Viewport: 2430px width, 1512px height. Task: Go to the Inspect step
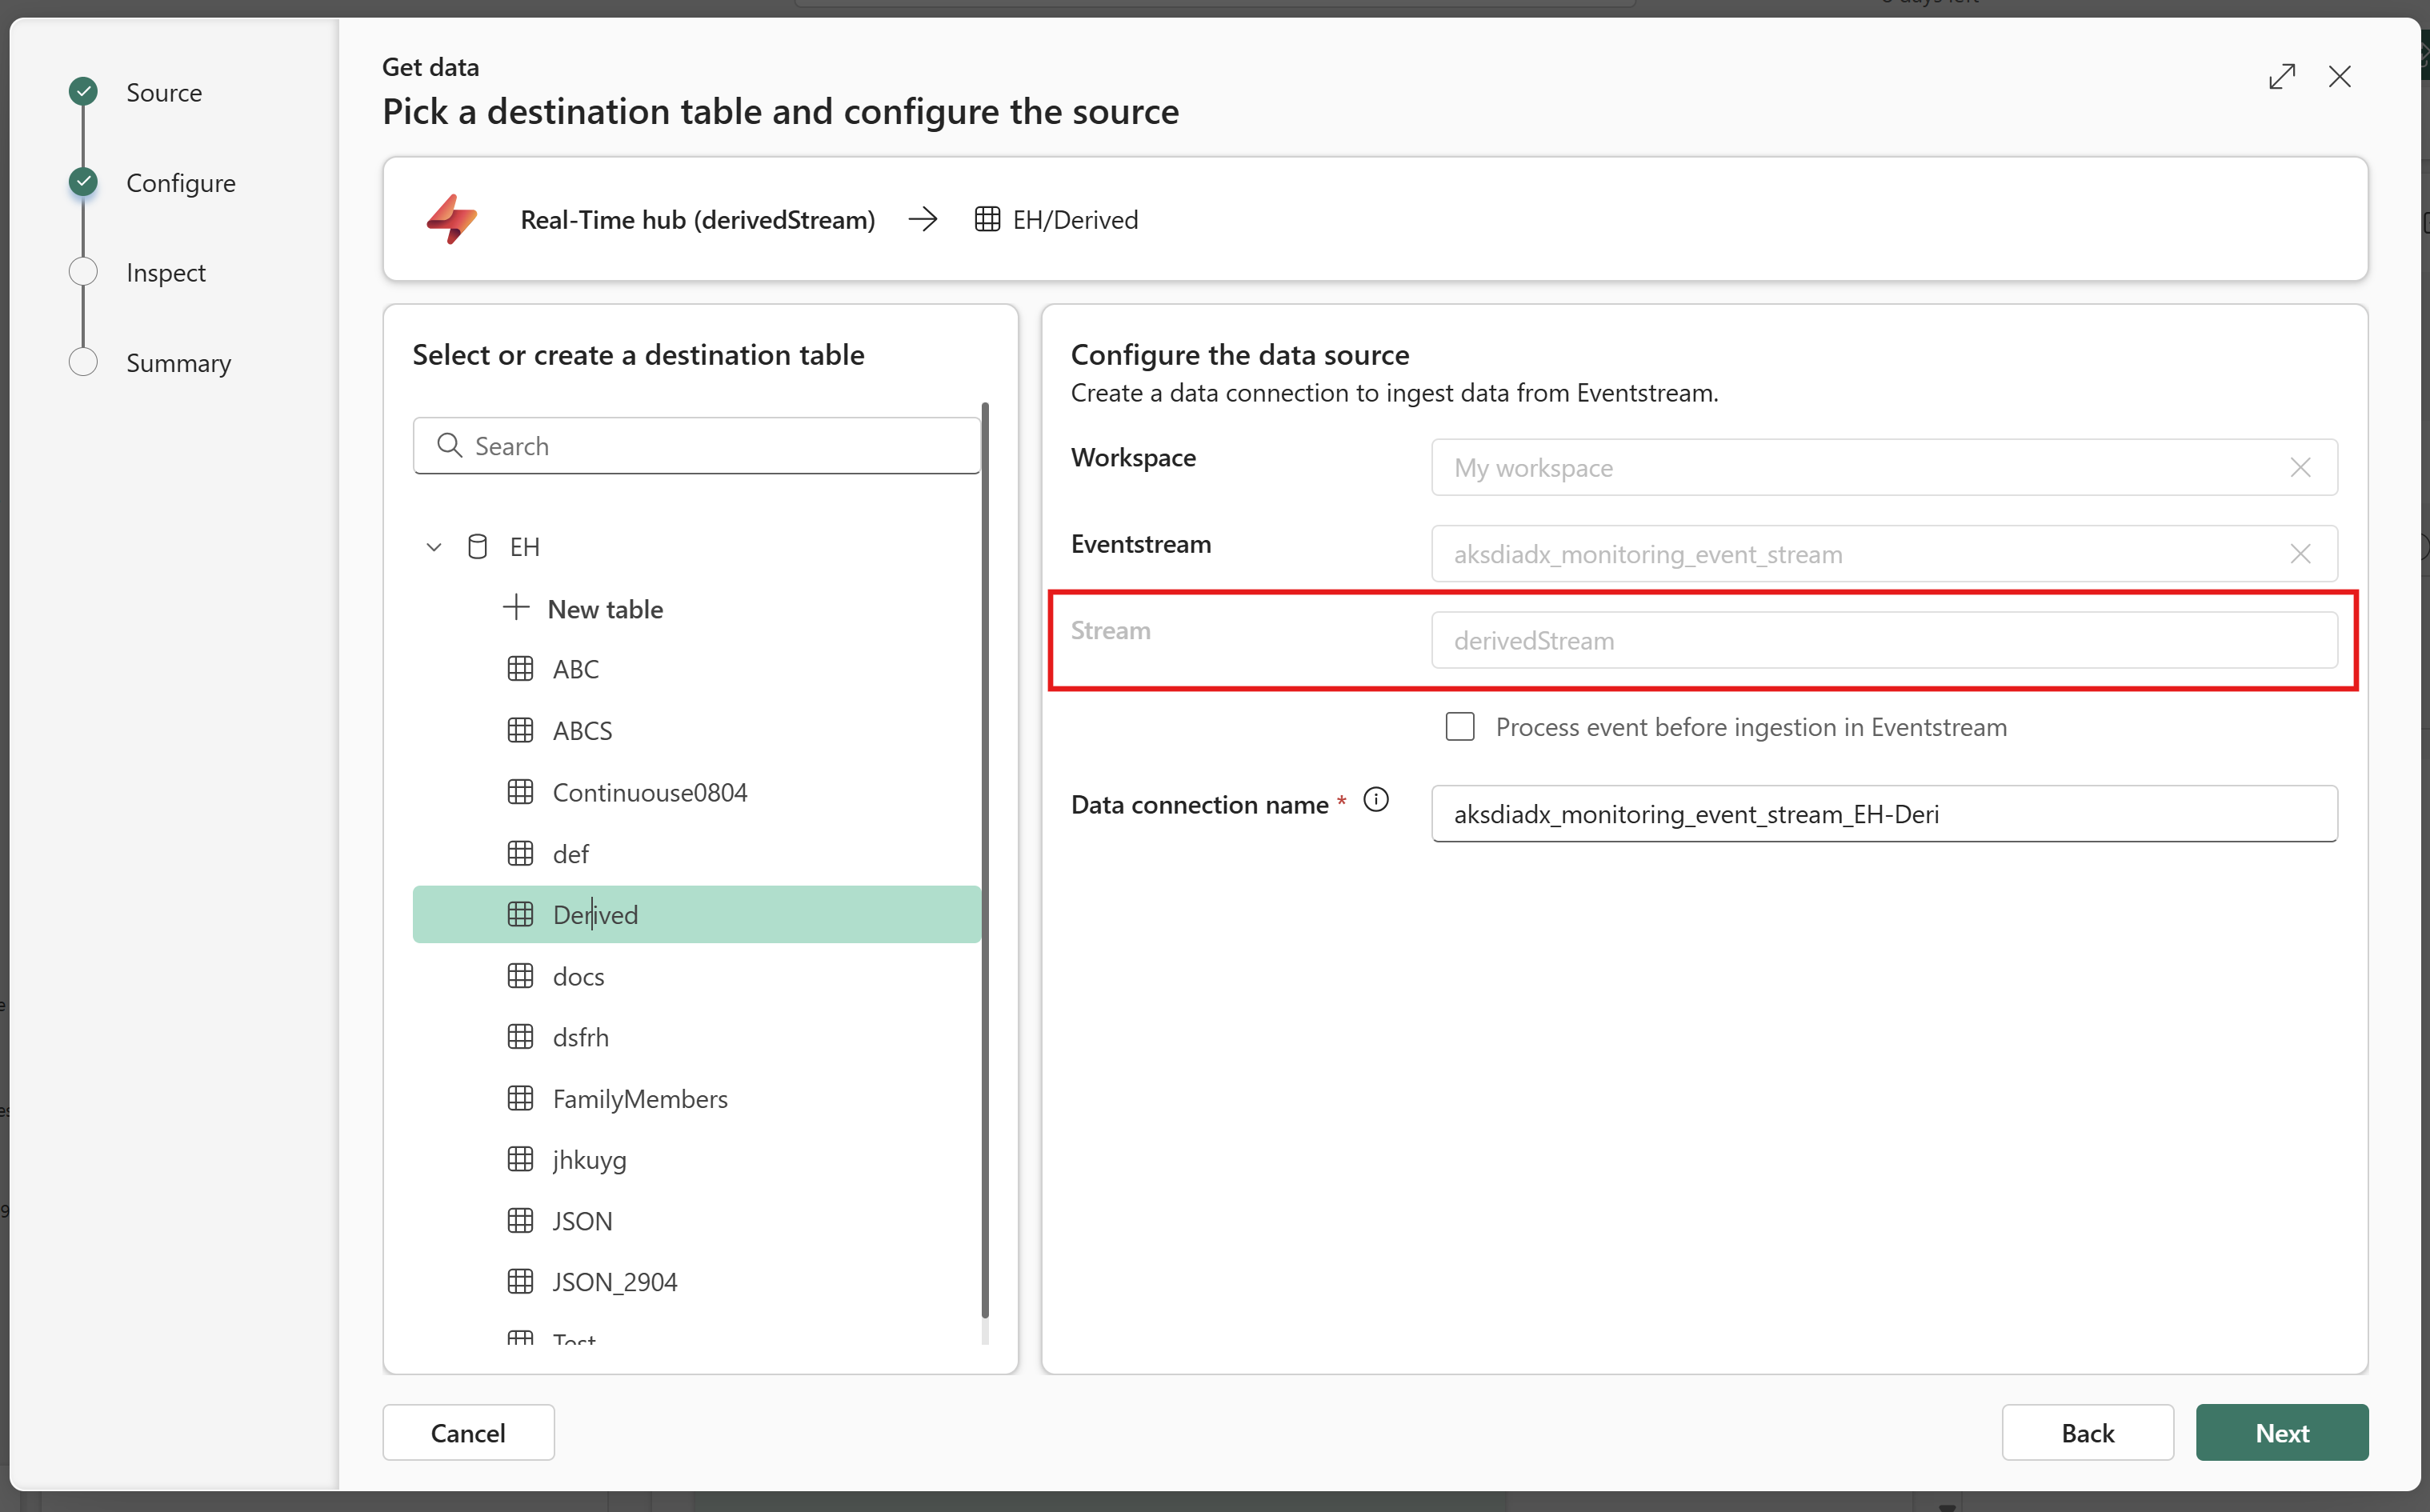(166, 273)
